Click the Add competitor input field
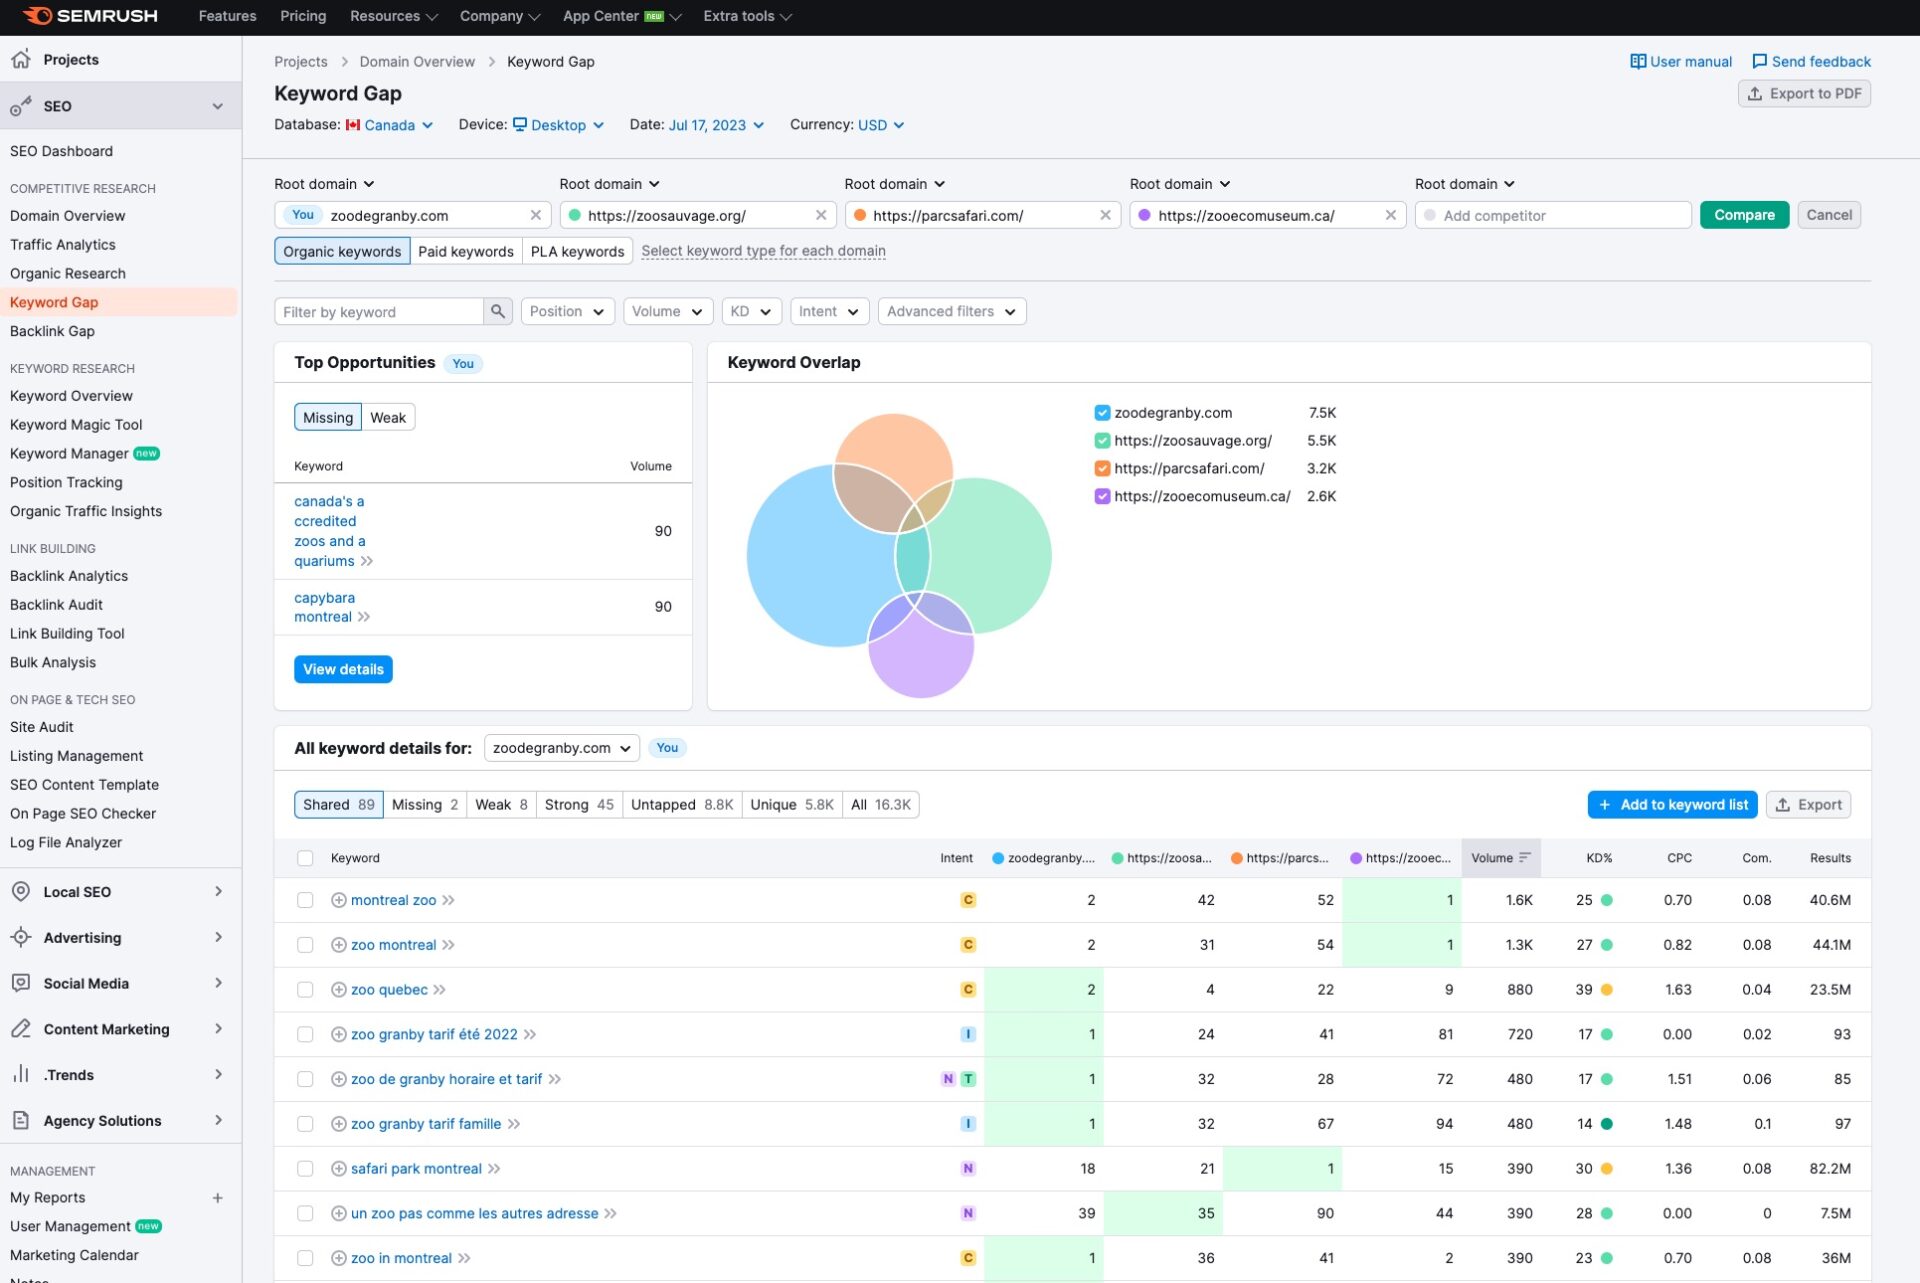Viewport: 1920px width, 1283px height. pos(1552,215)
